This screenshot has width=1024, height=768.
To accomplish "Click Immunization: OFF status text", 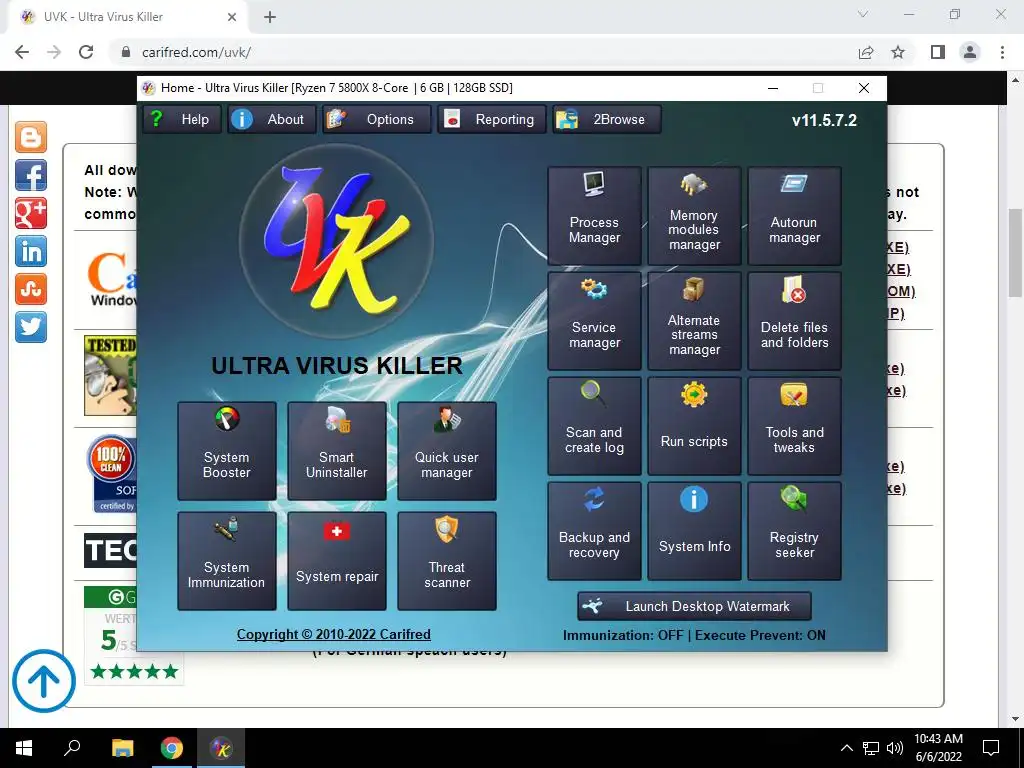I will (623, 635).
